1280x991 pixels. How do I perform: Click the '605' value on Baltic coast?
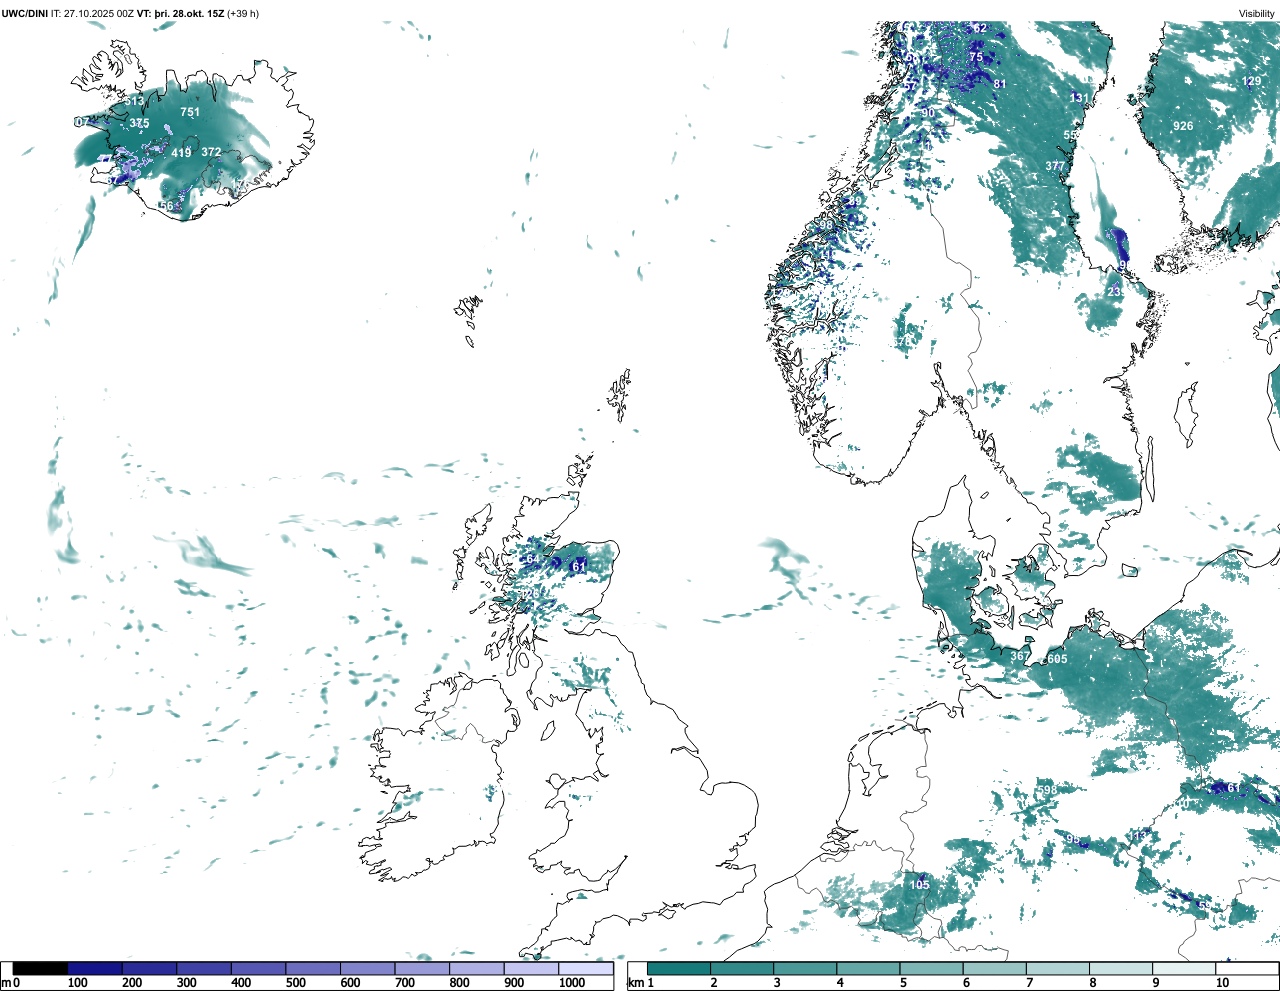pyautogui.click(x=1057, y=659)
